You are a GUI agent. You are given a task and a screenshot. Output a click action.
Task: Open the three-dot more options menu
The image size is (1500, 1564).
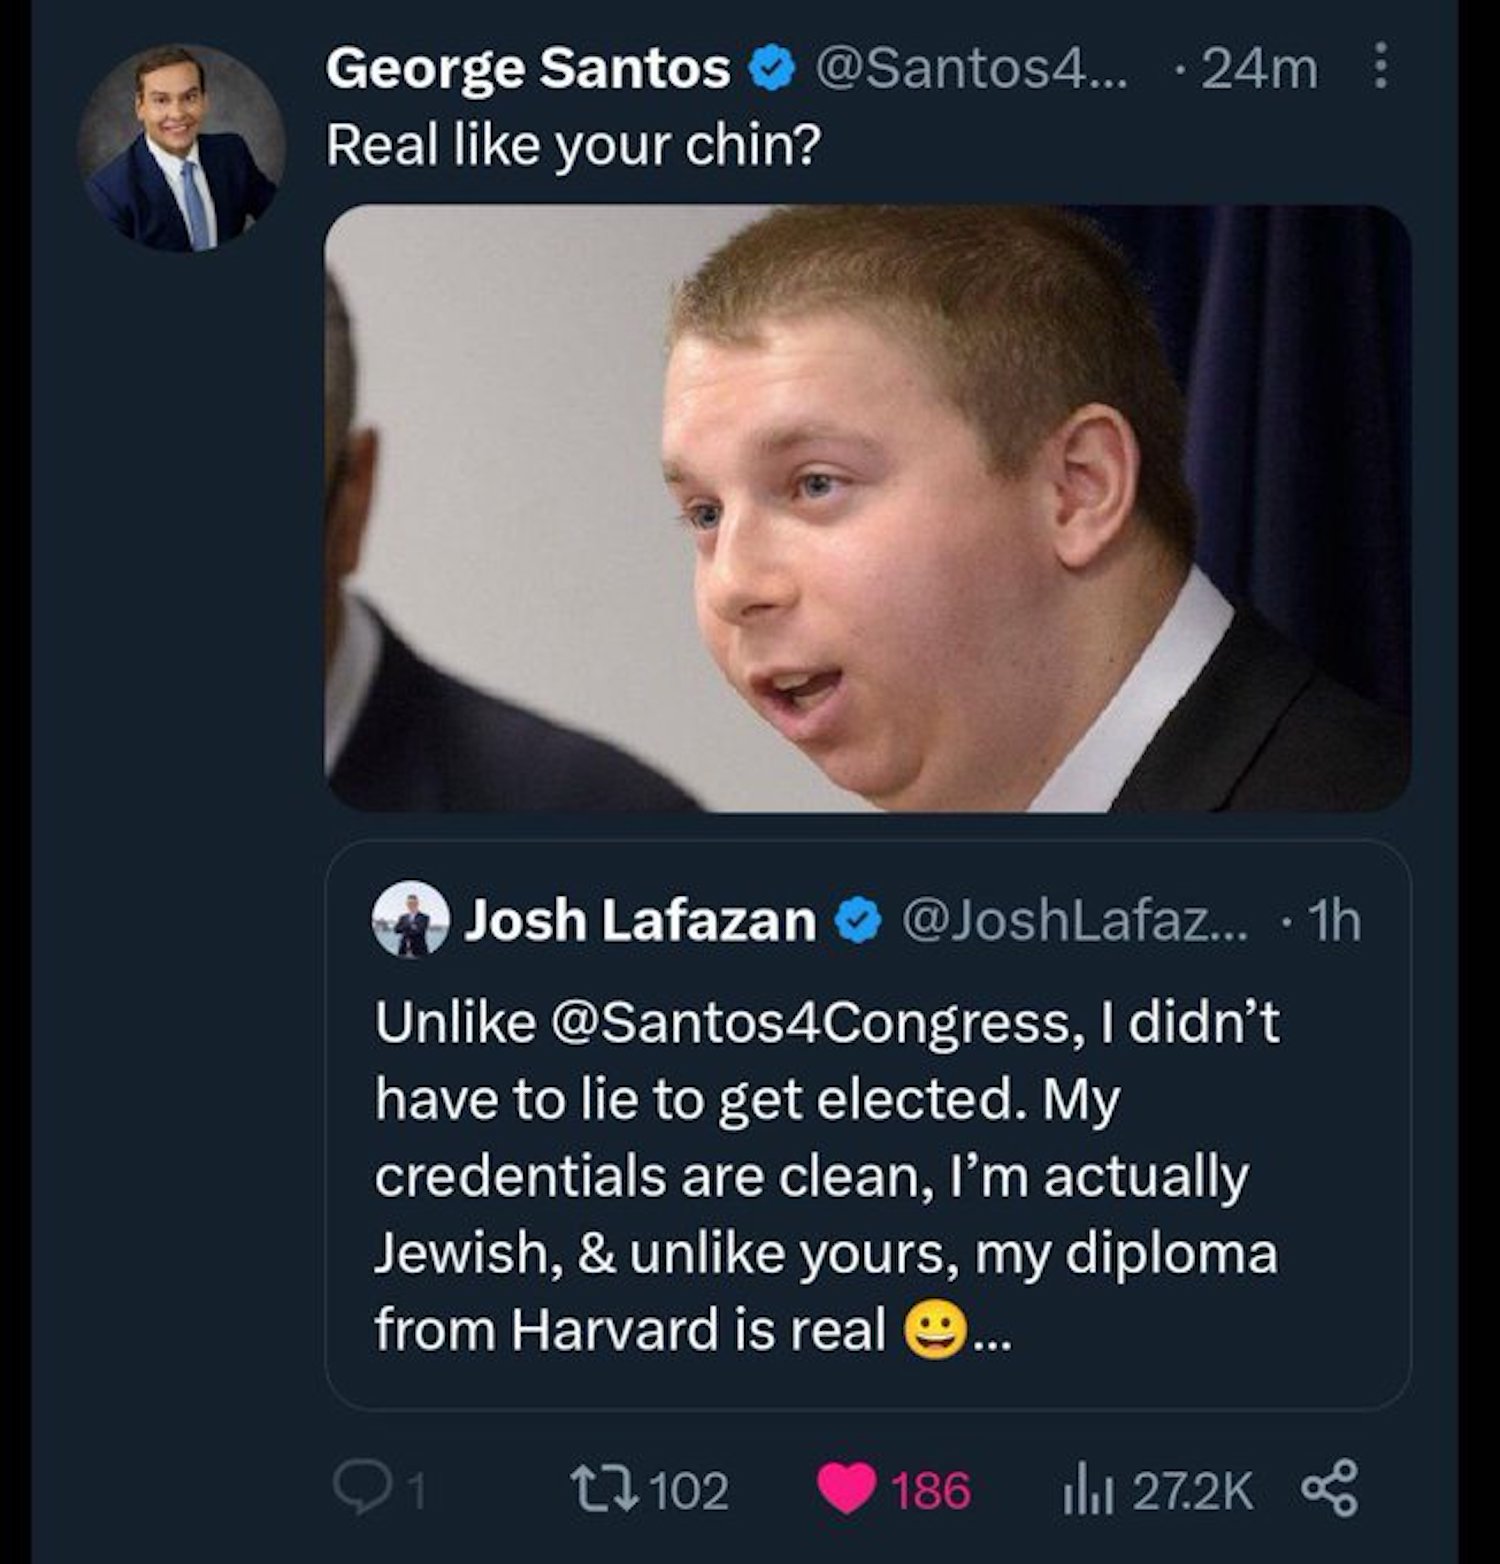point(1381,68)
